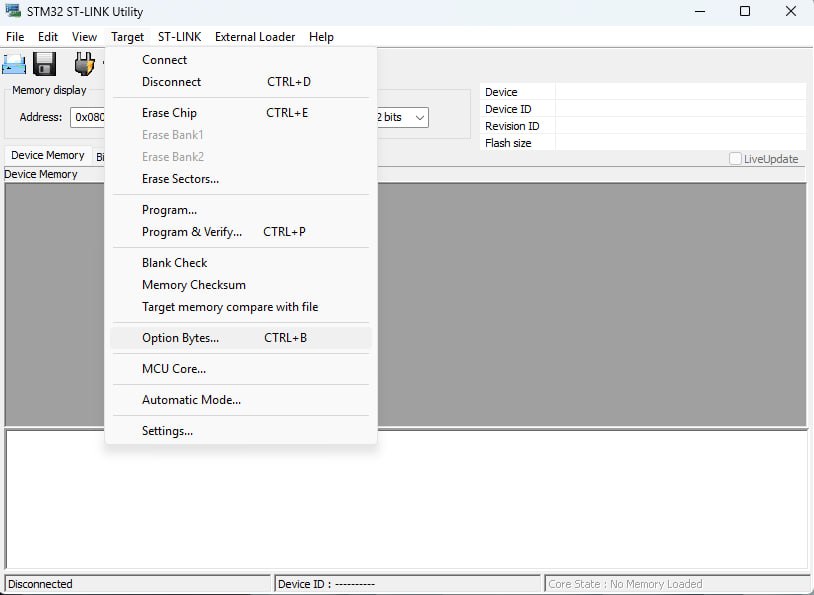The width and height of the screenshot is (814, 595).
Task: Close the ST-LINK Utility window
Action: pos(791,11)
